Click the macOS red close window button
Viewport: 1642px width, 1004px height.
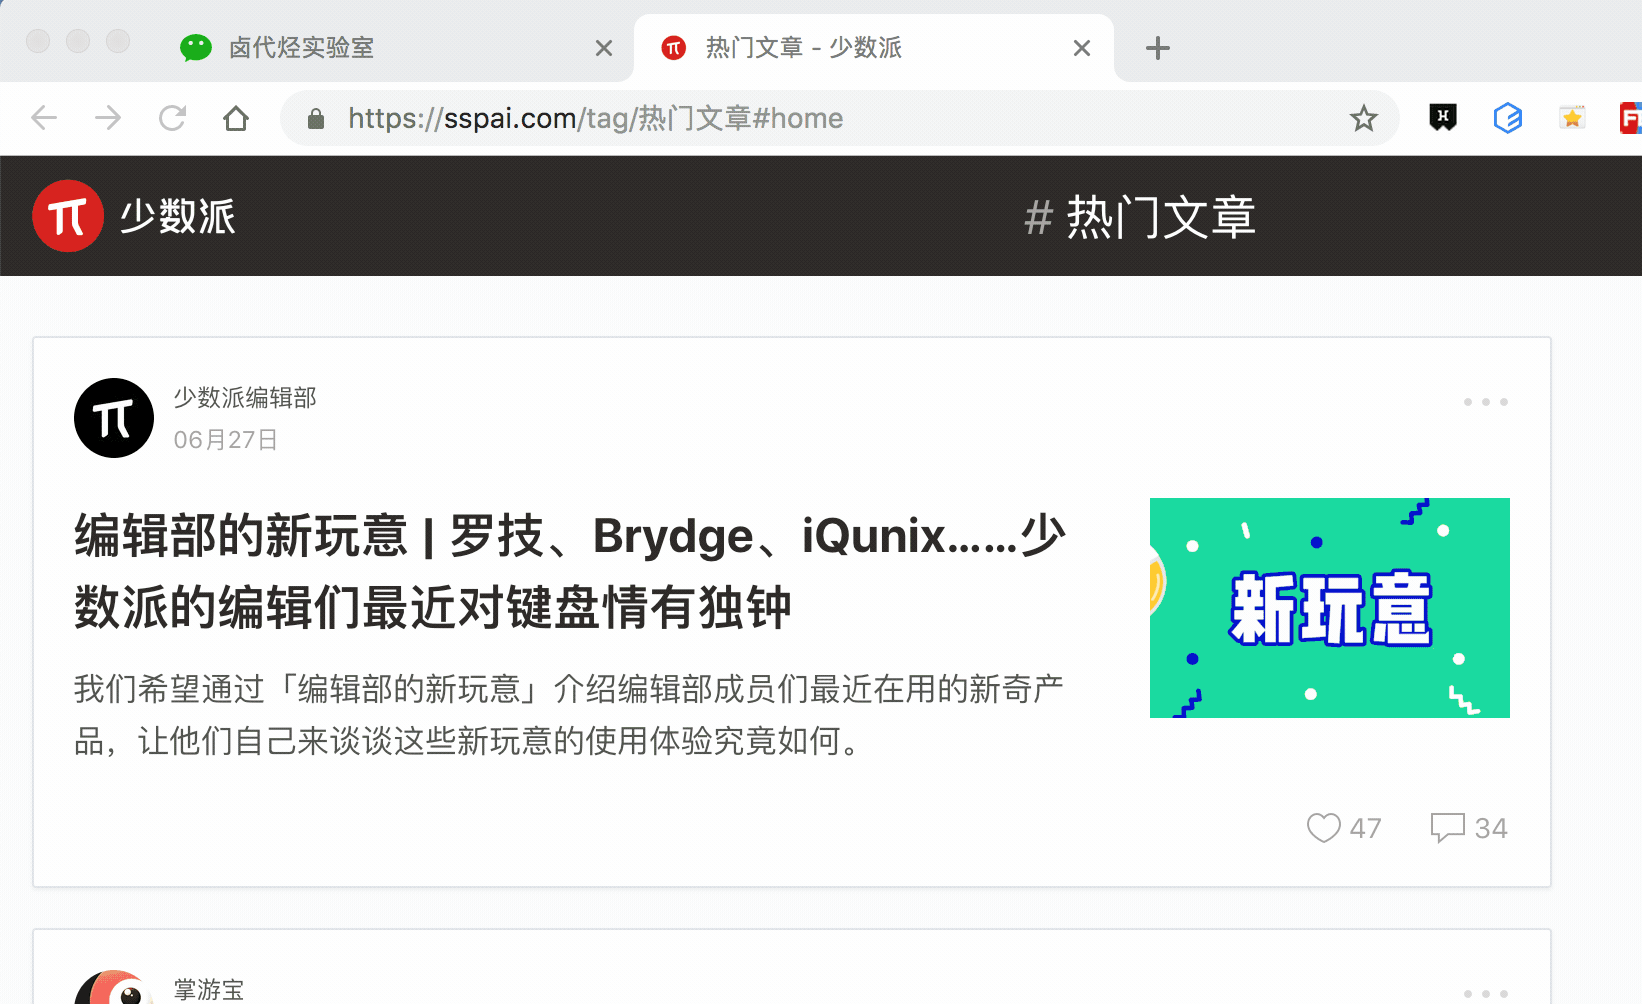pyautogui.click(x=38, y=41)
